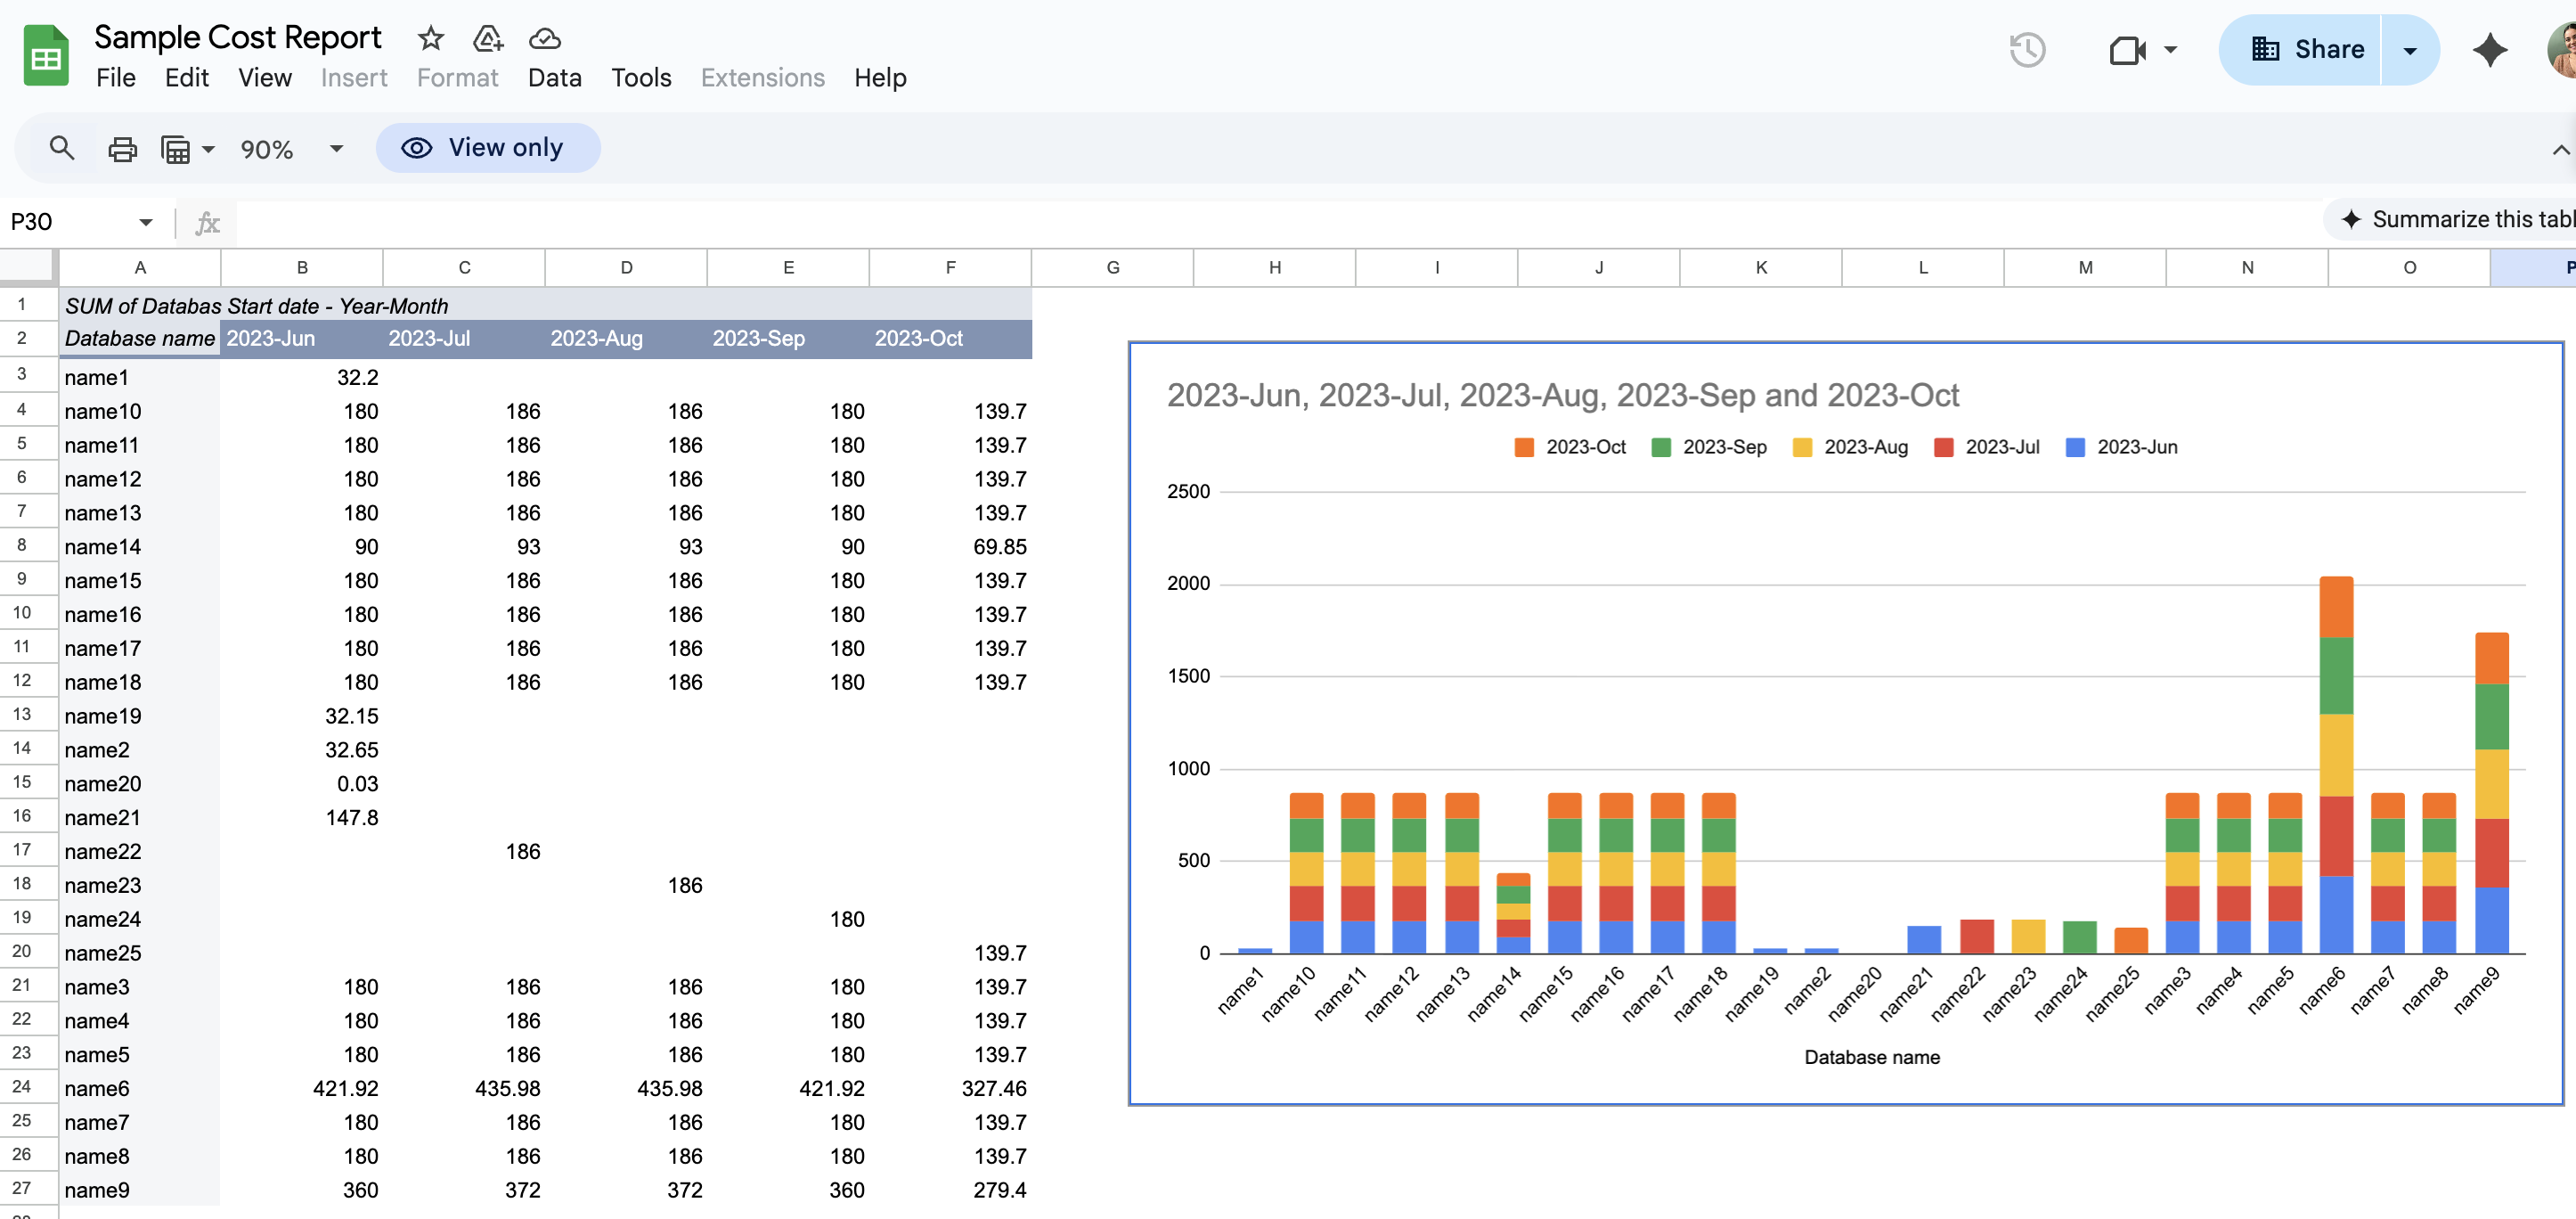Select the 279.4 value for name9
The image size is (2576, 1219).
950,1190
